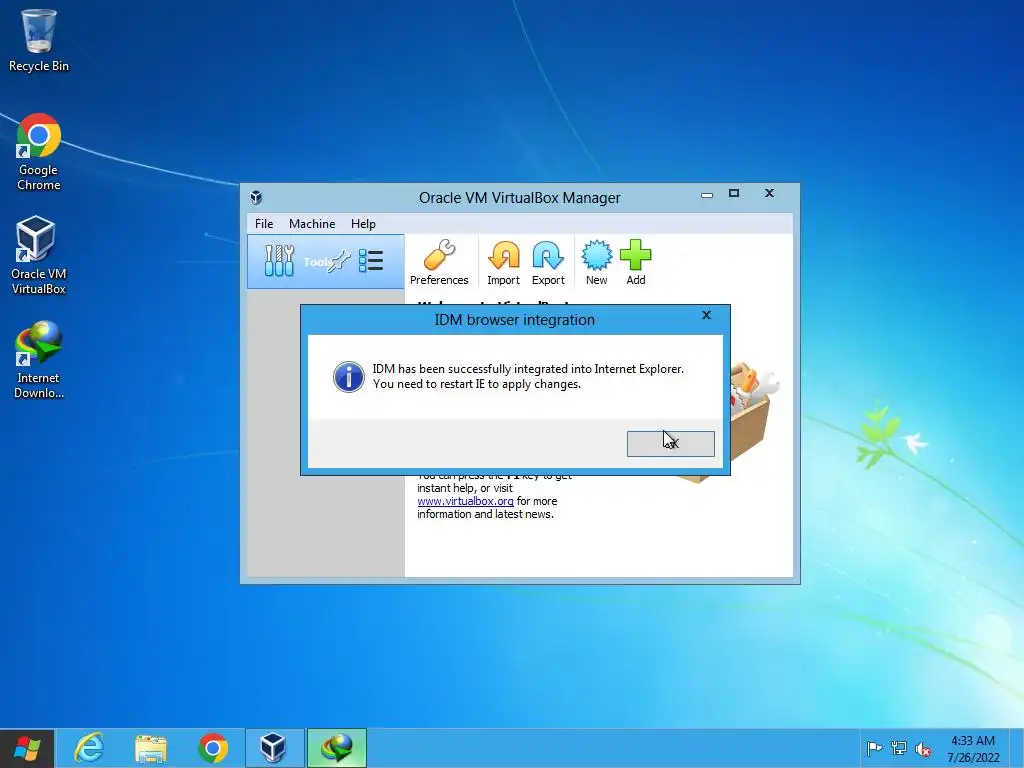
Task: Click the Import appliance icon
Action: 504,263
